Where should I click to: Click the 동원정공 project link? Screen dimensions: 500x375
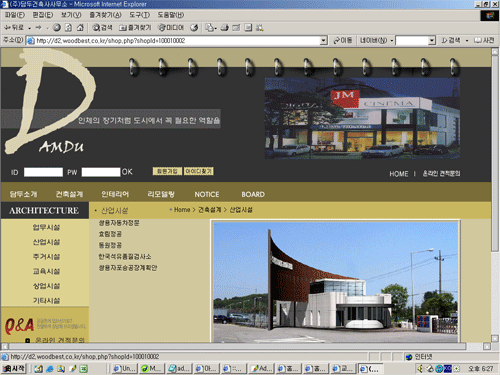click(x=110, y=245)
